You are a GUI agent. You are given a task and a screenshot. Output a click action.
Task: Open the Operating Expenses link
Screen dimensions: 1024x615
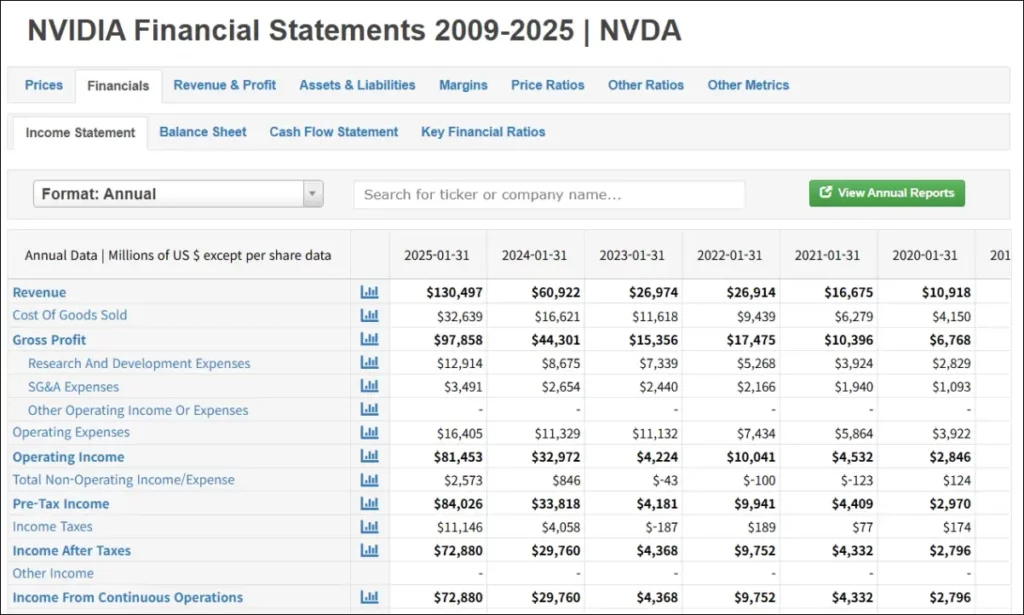pyautogui.click(x=71, y=432)
